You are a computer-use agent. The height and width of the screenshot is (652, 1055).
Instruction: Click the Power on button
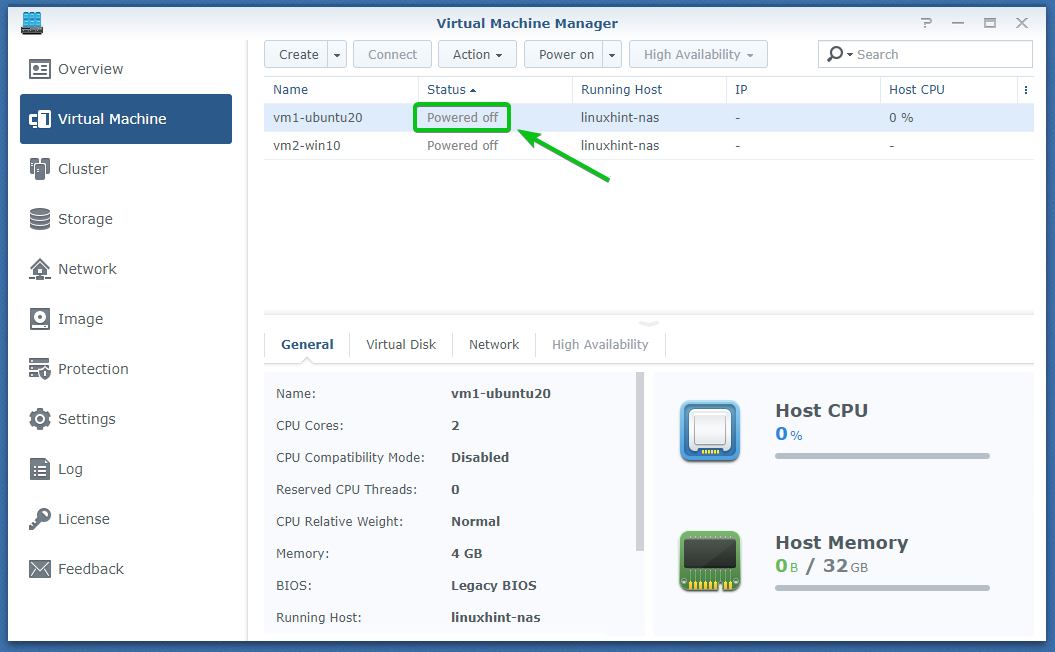click(565, 55)
